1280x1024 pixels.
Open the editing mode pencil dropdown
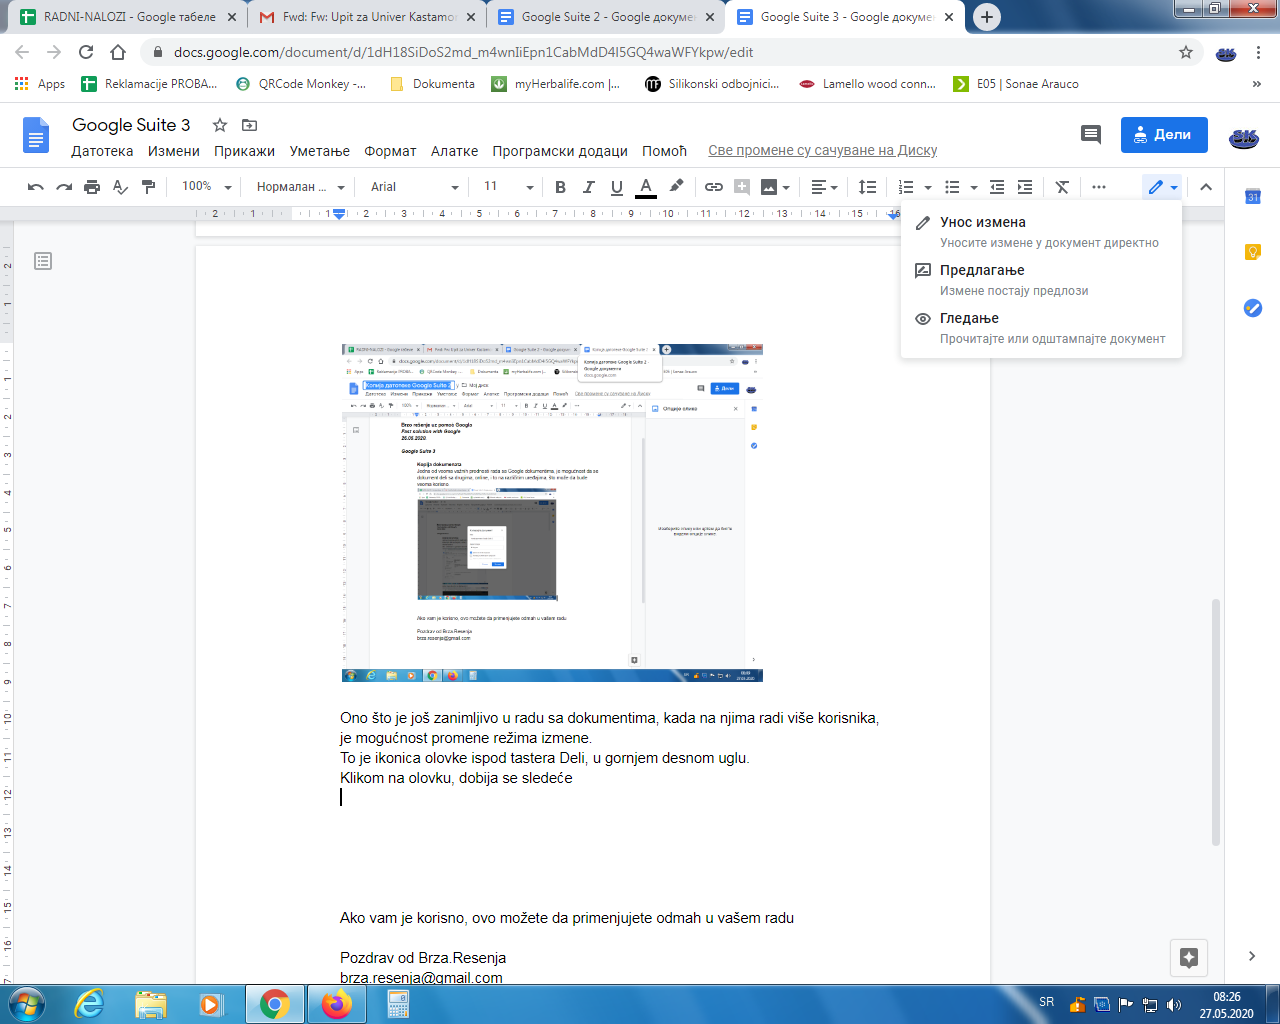pyautogui.click(x=1162, y=187)
